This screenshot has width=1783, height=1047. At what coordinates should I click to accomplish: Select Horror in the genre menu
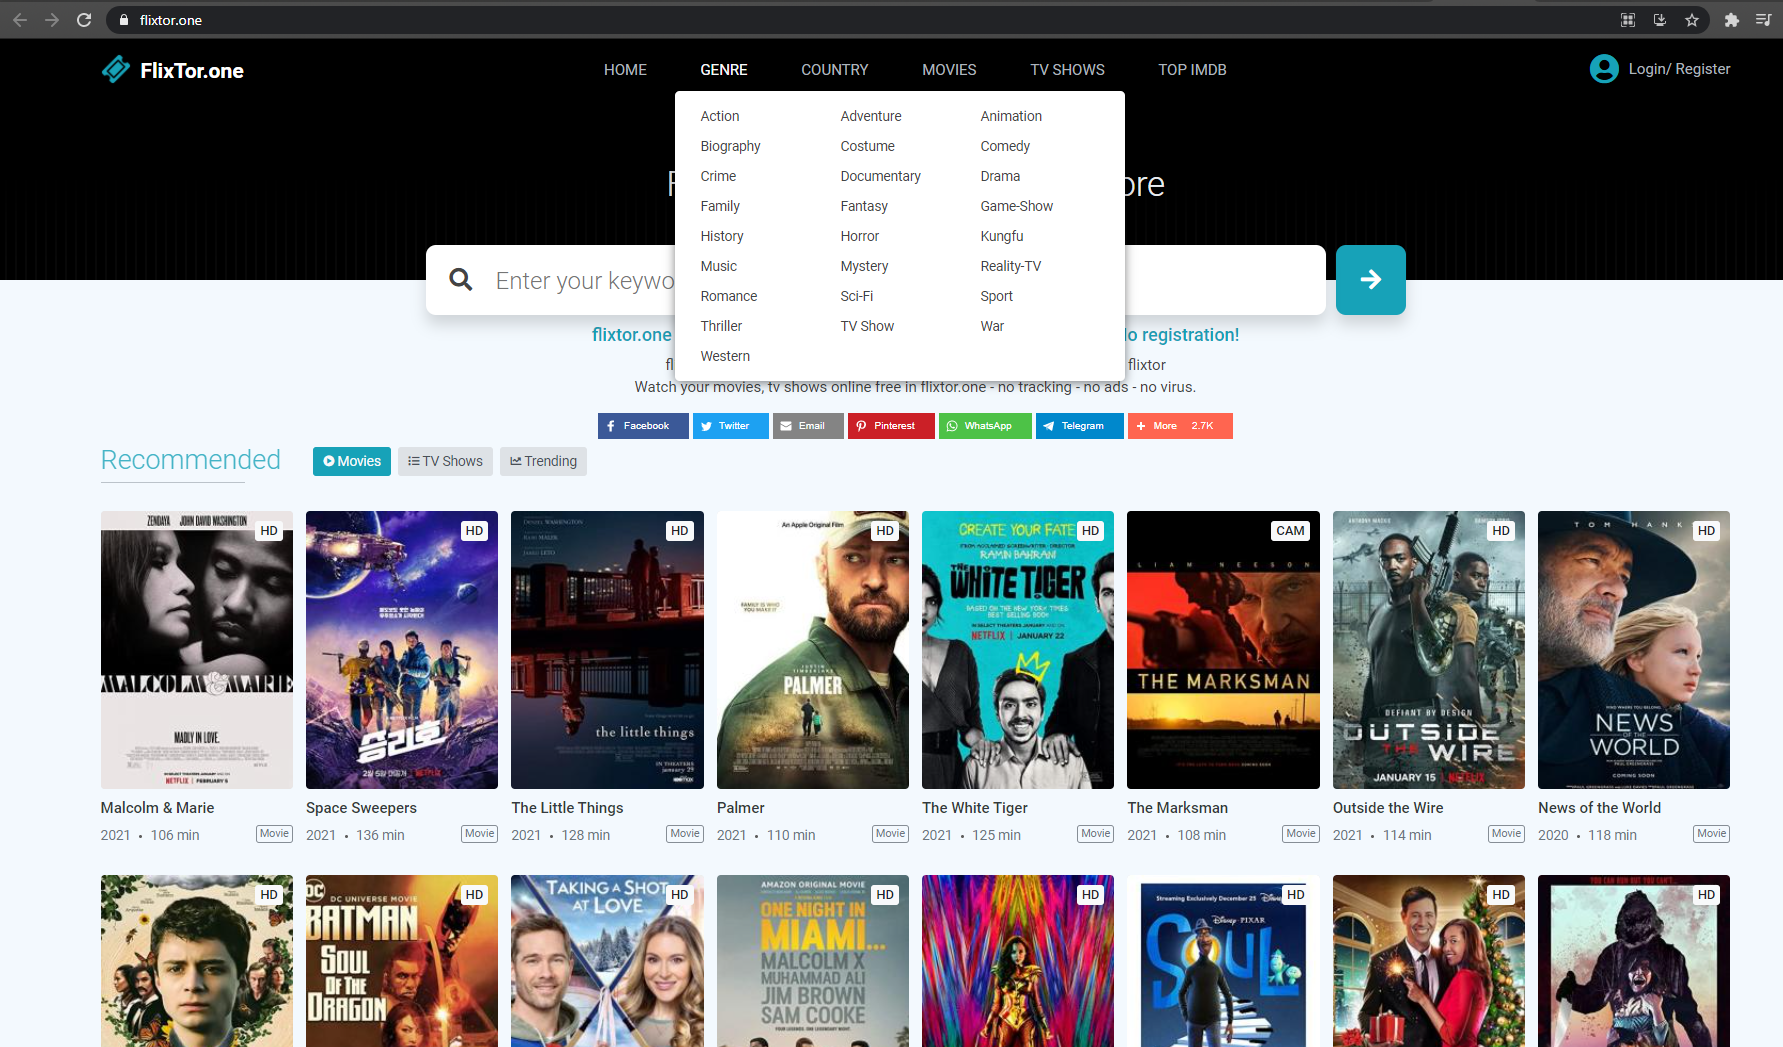coord(860,236)
